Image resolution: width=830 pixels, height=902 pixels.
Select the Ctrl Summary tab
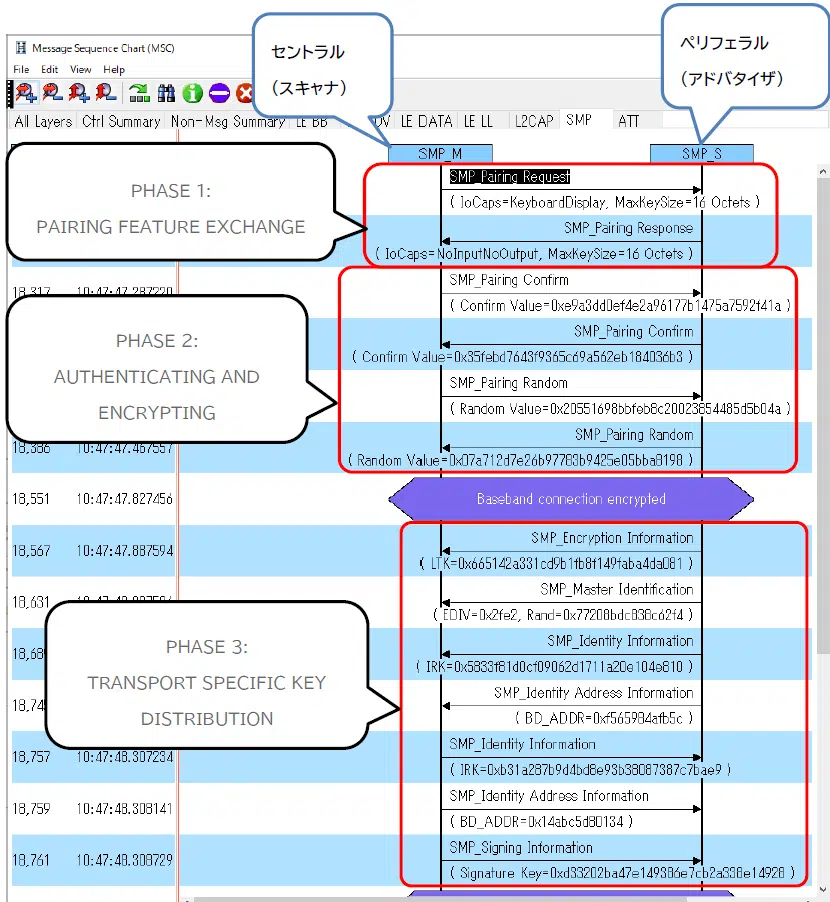point(121,121)
